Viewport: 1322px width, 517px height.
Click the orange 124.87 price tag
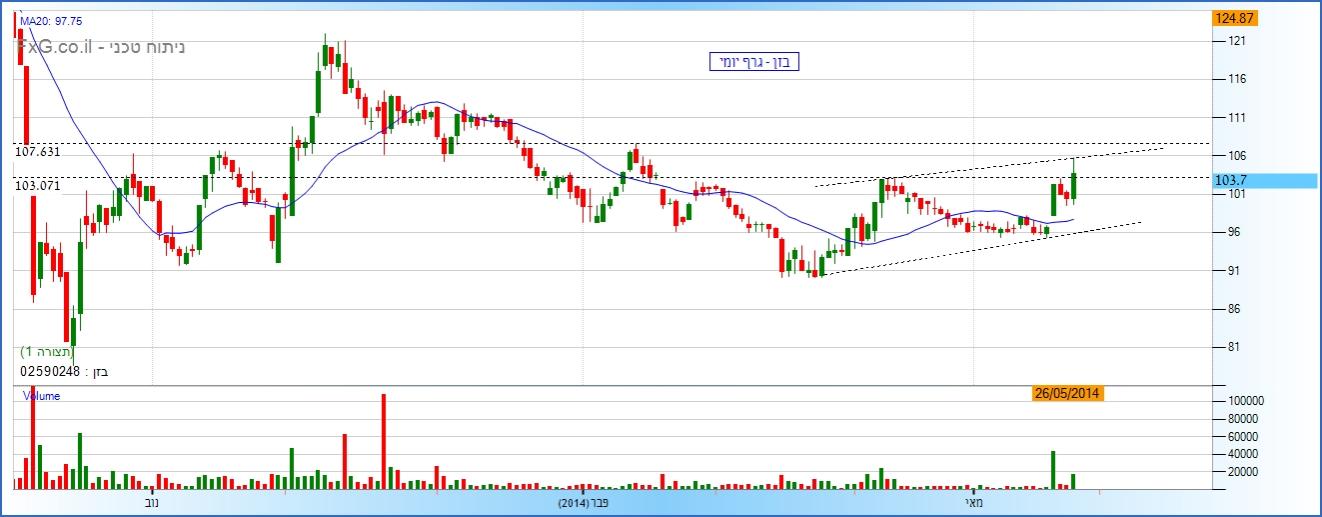coord(1233,18)
